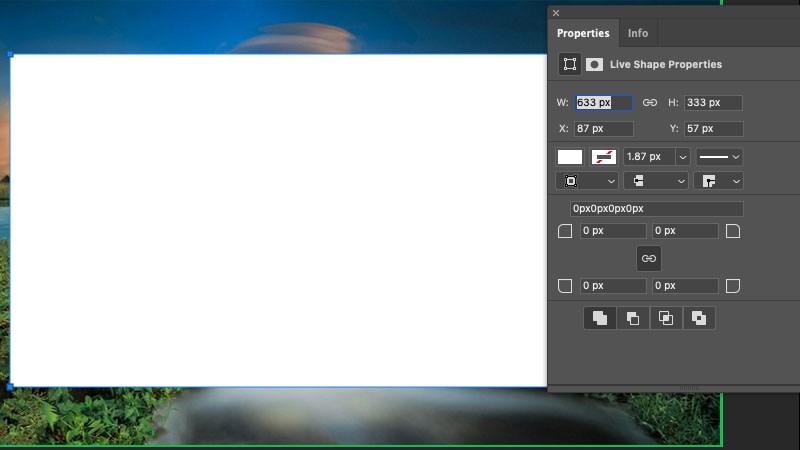
Task: Toggle the width and height link
Action: [x=650, y=103]
